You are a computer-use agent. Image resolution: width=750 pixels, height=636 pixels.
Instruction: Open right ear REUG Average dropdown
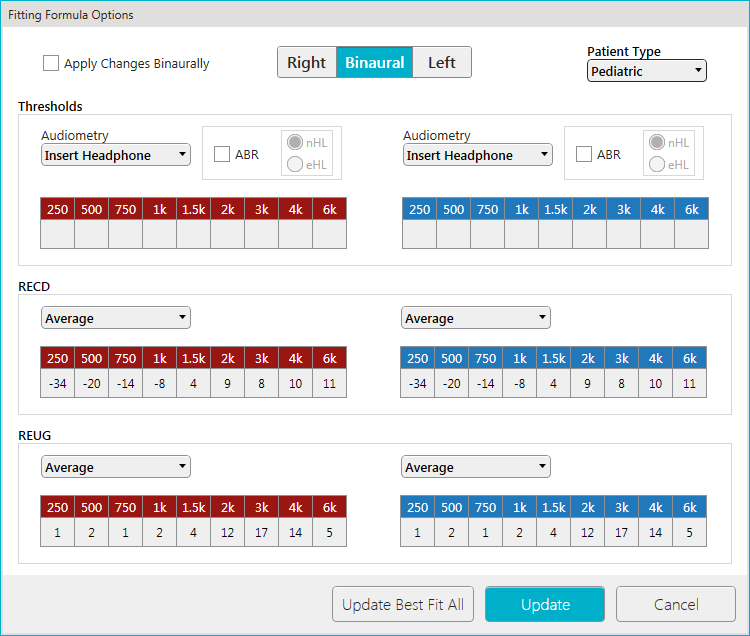pos(116,467)
